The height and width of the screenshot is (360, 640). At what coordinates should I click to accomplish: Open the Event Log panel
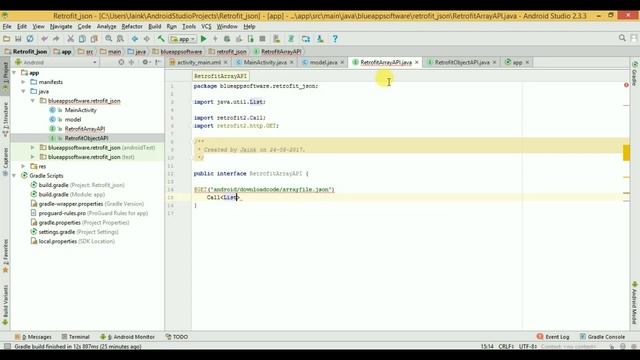pos(553,337)
